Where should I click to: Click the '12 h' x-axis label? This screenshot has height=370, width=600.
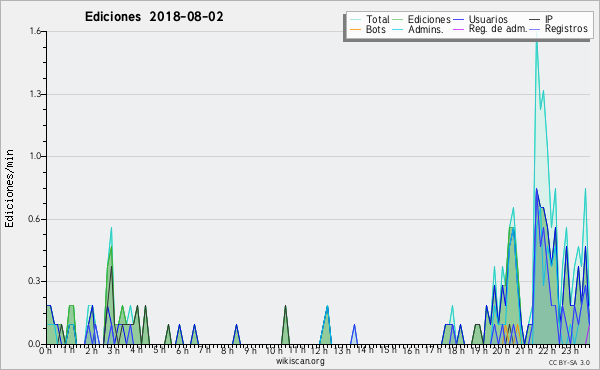tap(319, 351)
